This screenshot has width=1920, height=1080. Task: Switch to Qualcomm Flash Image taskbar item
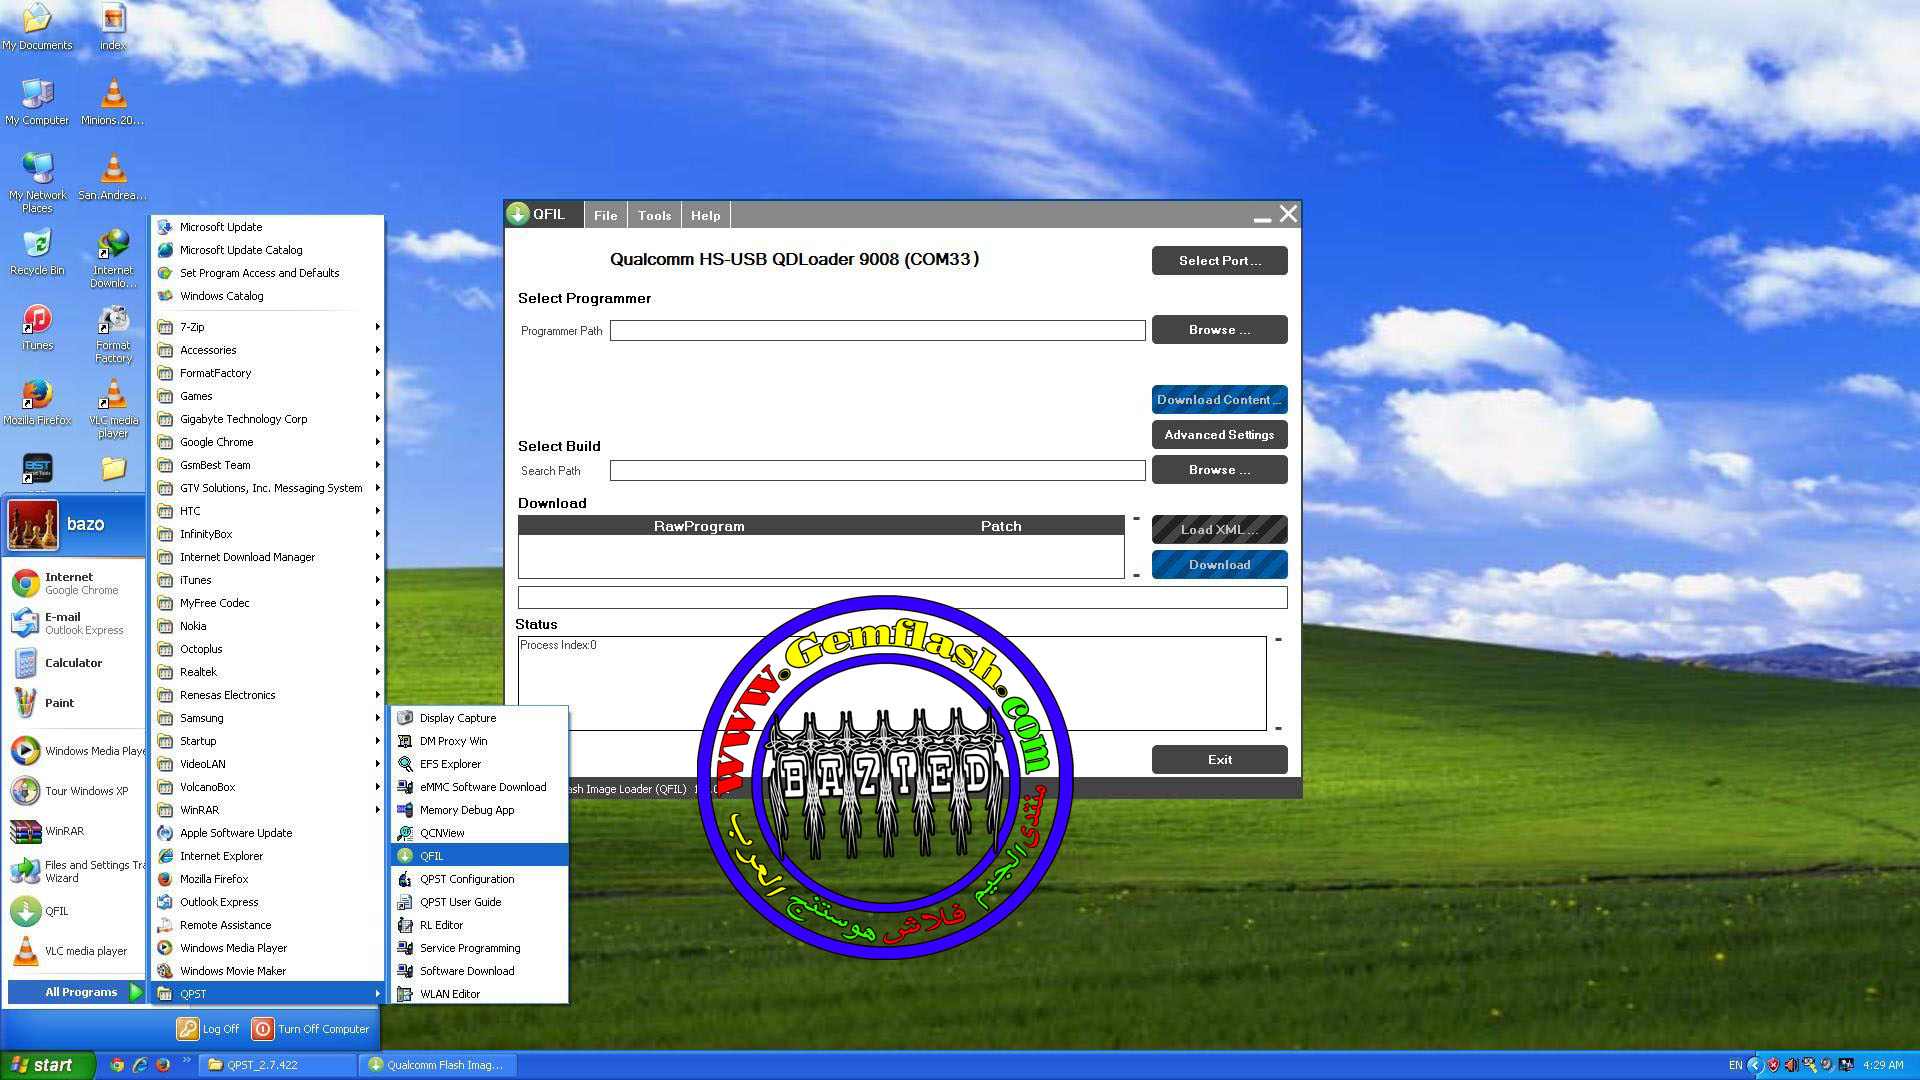pyautogui.click(x=437, y=1065)
